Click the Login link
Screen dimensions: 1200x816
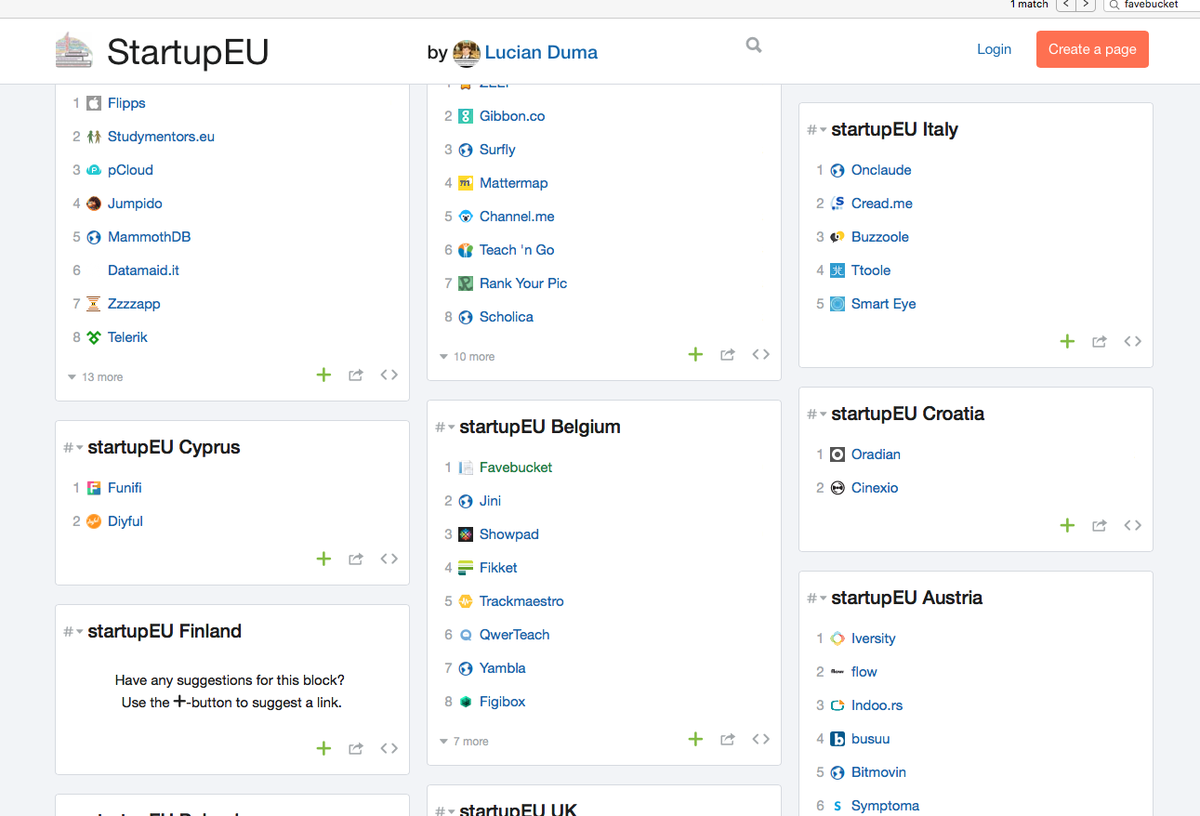click(994, 49)
